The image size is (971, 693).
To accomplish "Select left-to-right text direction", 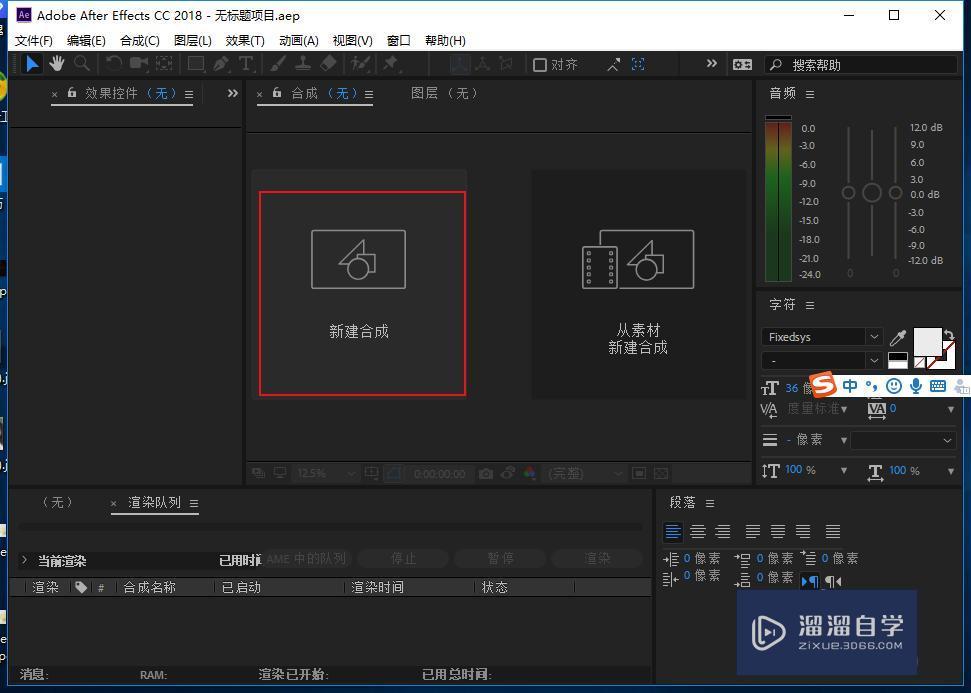I will coord(809,582).
